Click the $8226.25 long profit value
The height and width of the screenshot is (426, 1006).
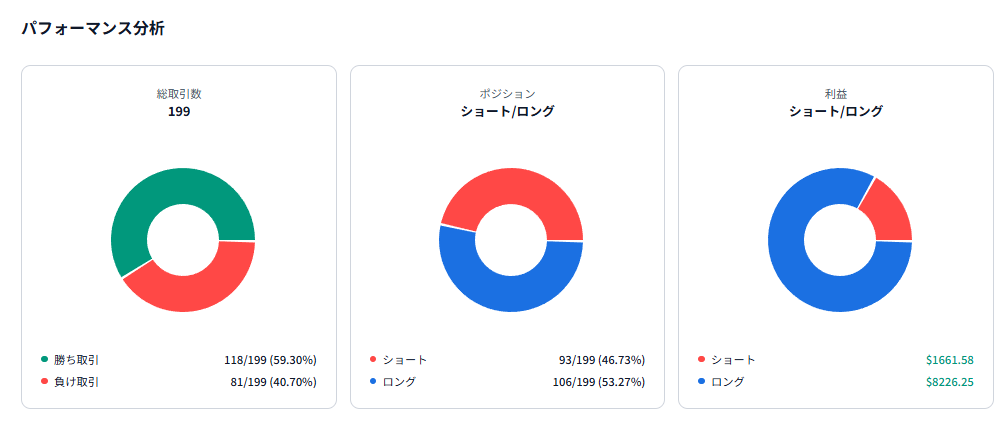click(x=949, y=381)
